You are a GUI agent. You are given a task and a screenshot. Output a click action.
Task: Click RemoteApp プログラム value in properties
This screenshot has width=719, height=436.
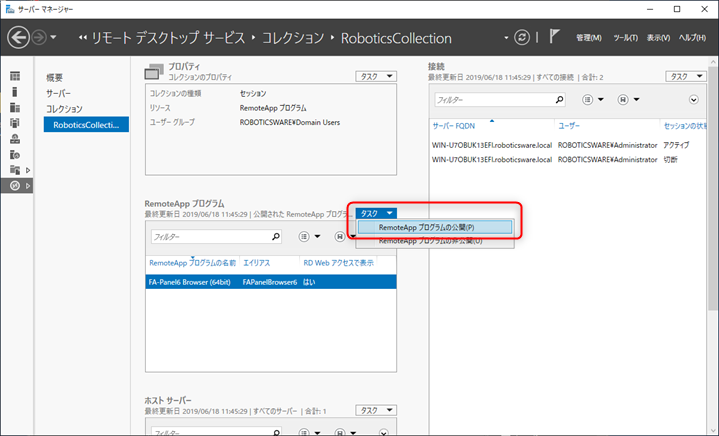tap(273, 108)
